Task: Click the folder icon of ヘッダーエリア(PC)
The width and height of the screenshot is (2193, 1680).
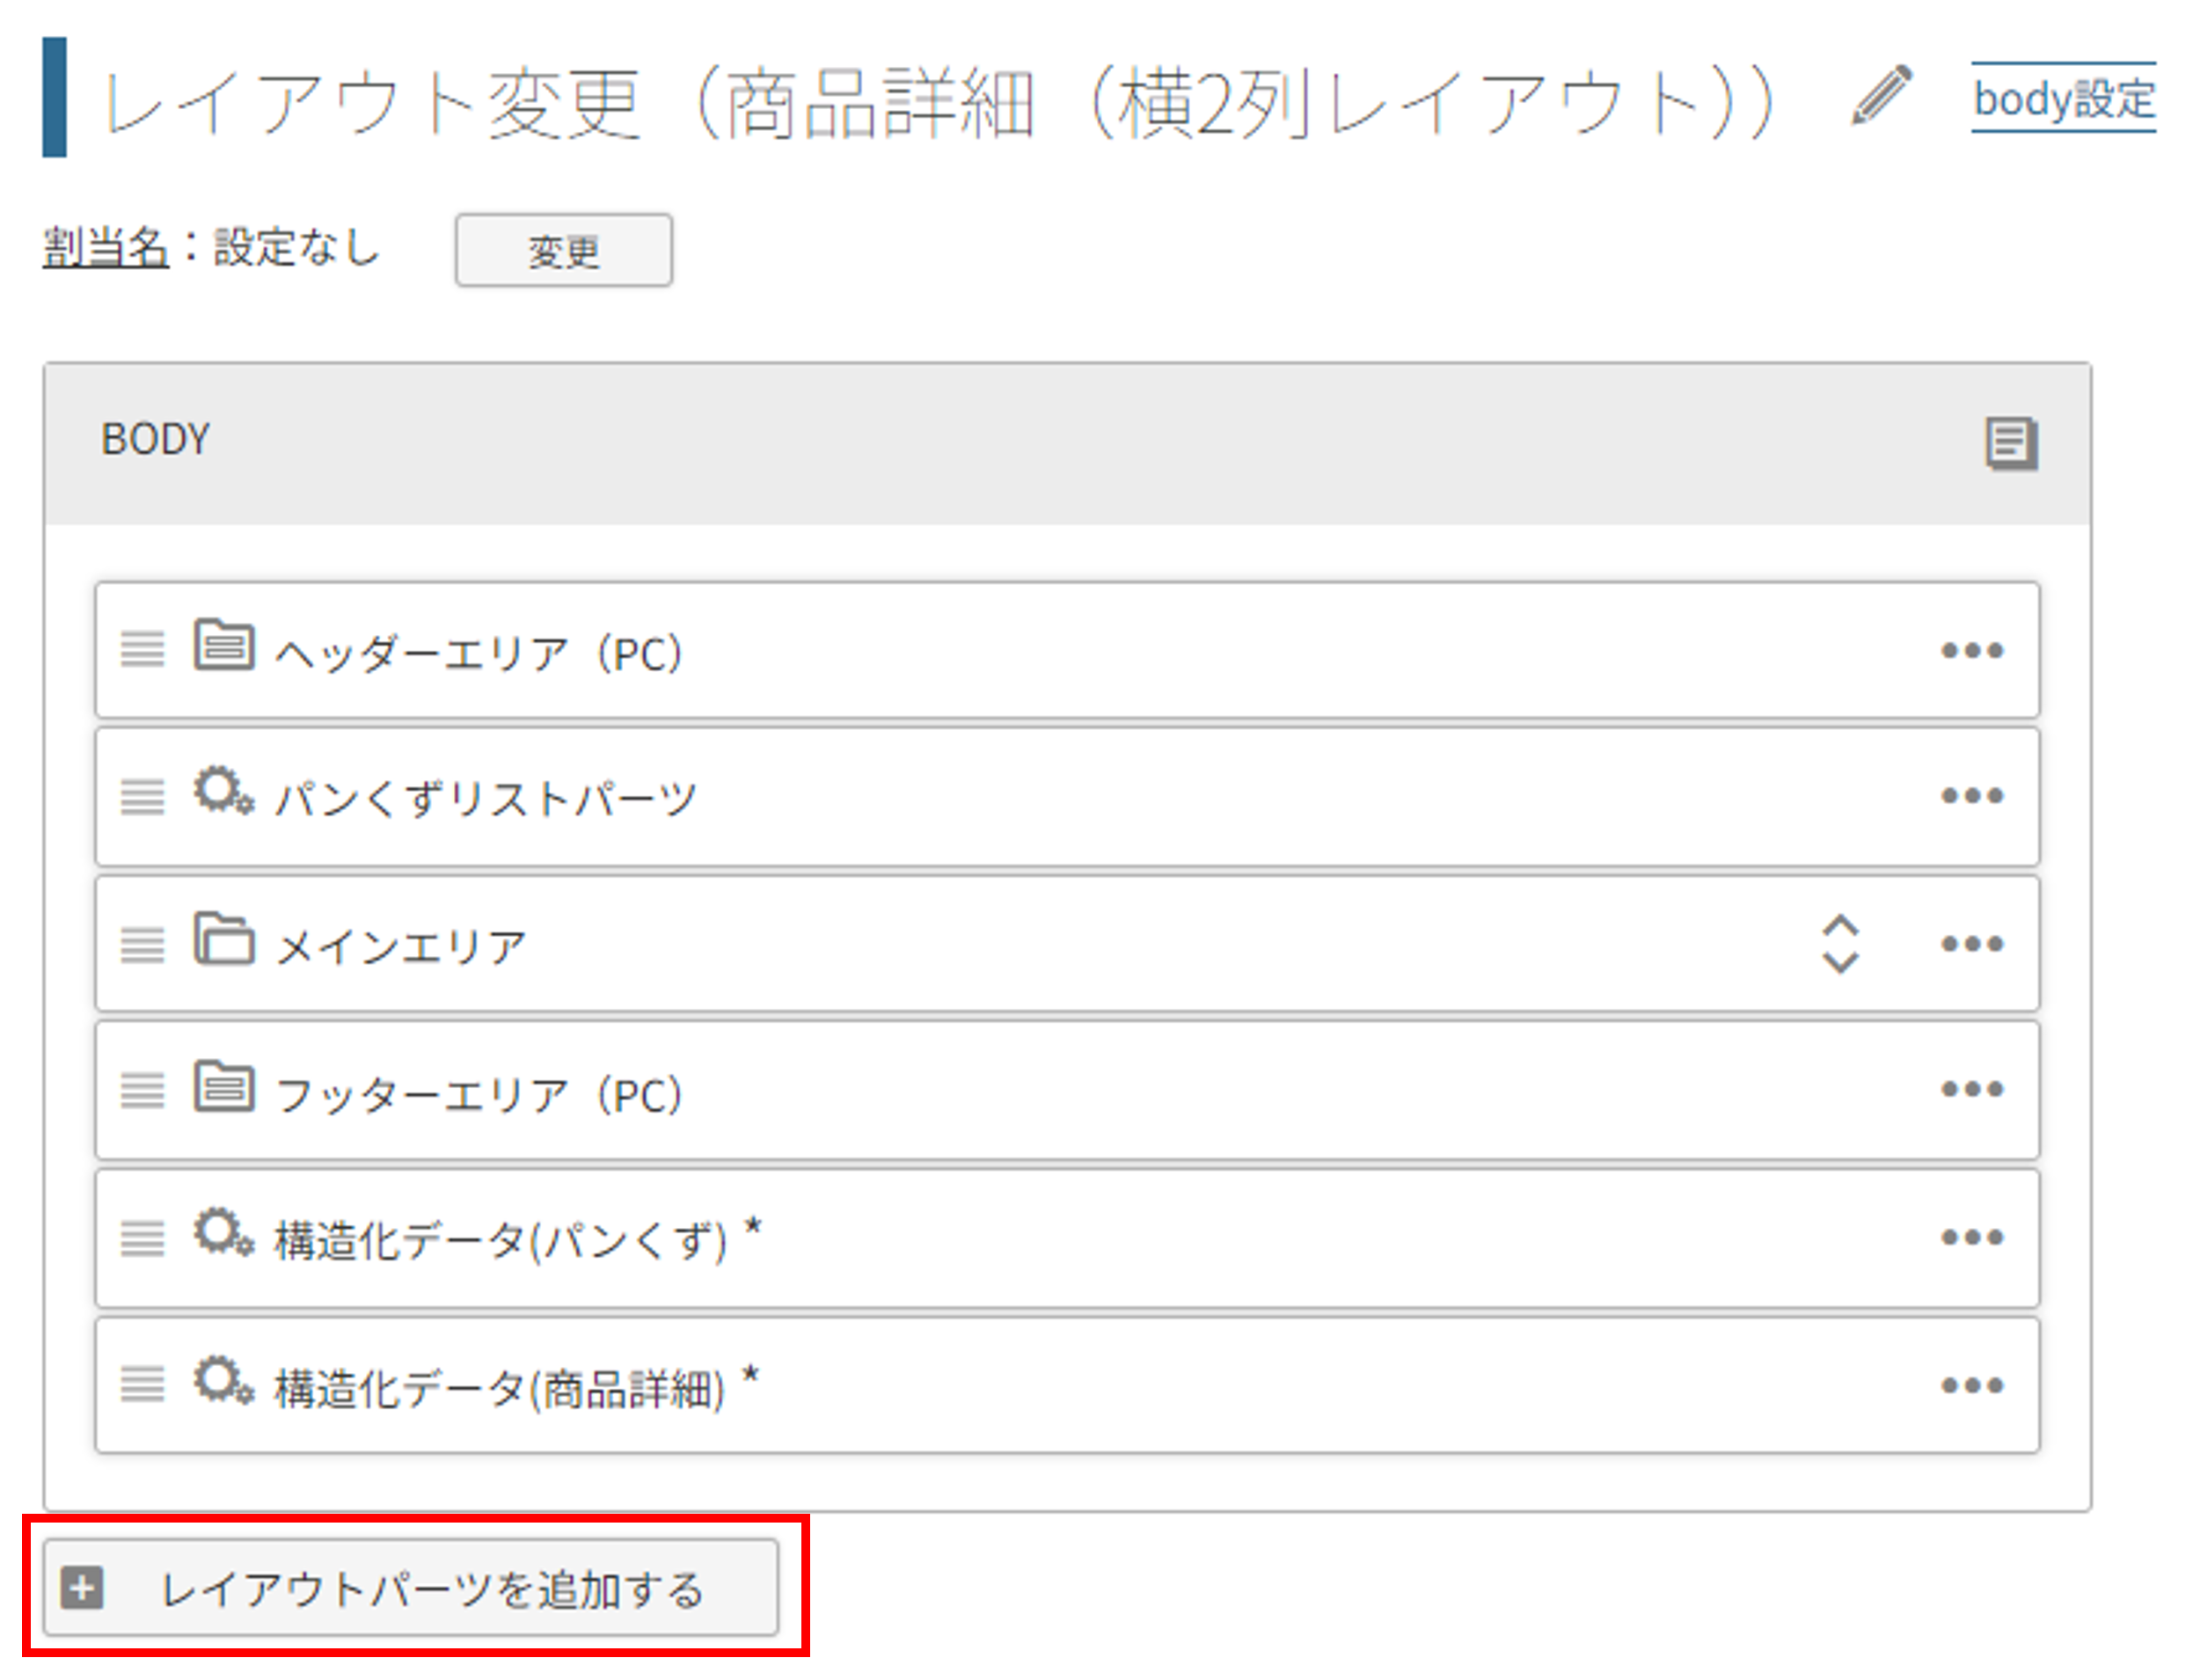Action: pyautogui.click(x=224, y=645)
